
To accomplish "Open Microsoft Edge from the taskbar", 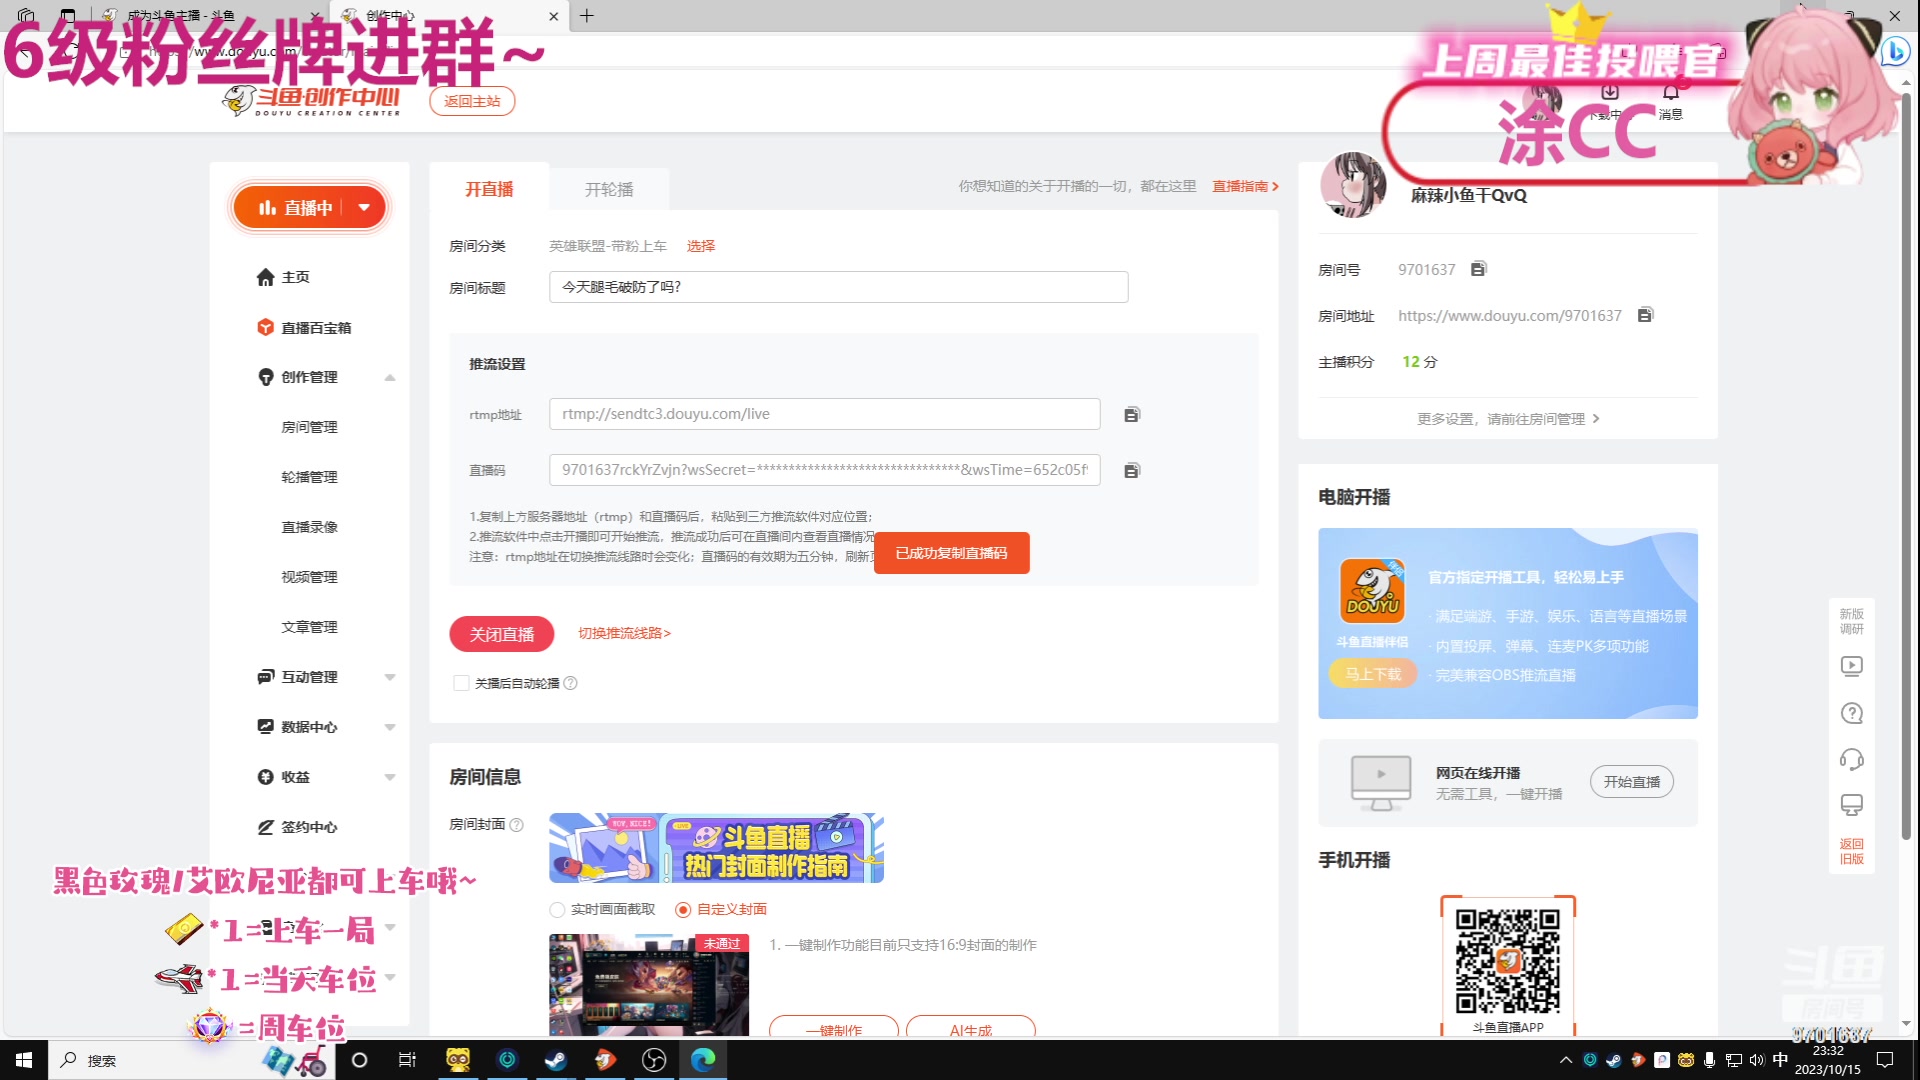I will [703, 1060].
